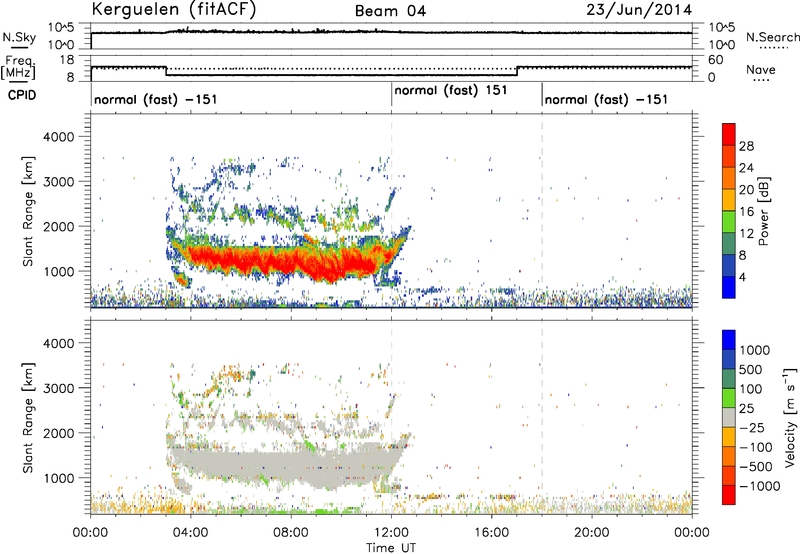Click the '18' tick of the frequency panel
The width and height of the screenshot is (800, 554).
tap(67, 60)
